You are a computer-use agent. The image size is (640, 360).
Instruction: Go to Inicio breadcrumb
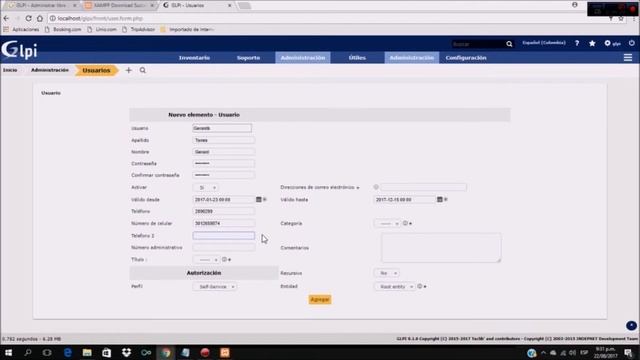click(x=10, y=70)
